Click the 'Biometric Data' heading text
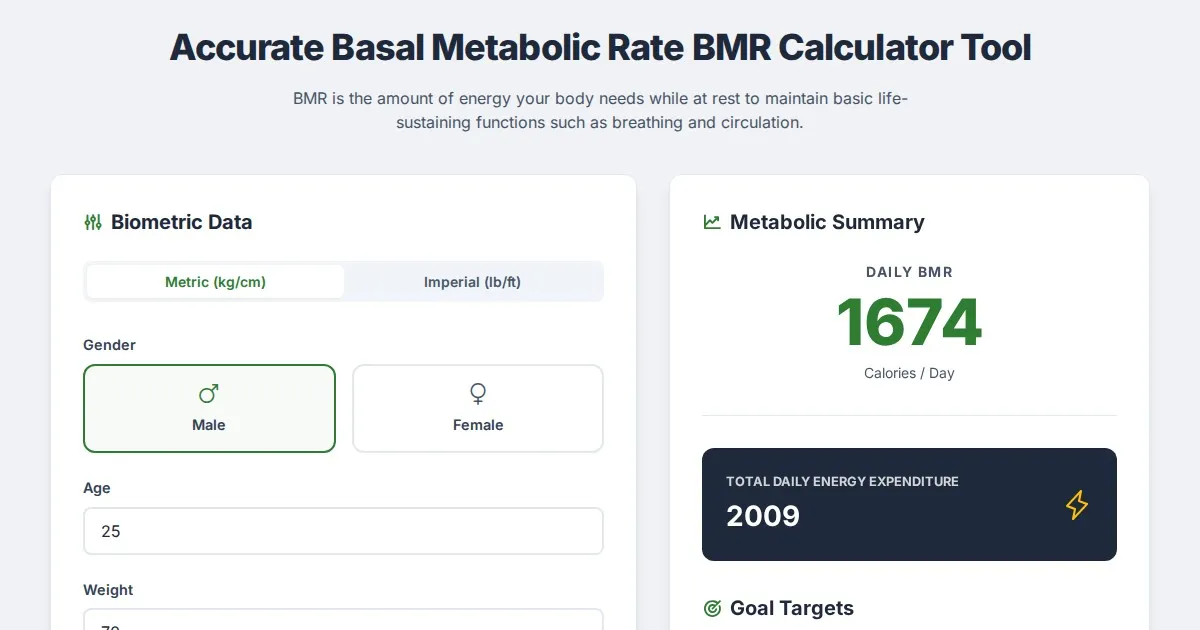The image size is (1200, 630). click(181, 222)
